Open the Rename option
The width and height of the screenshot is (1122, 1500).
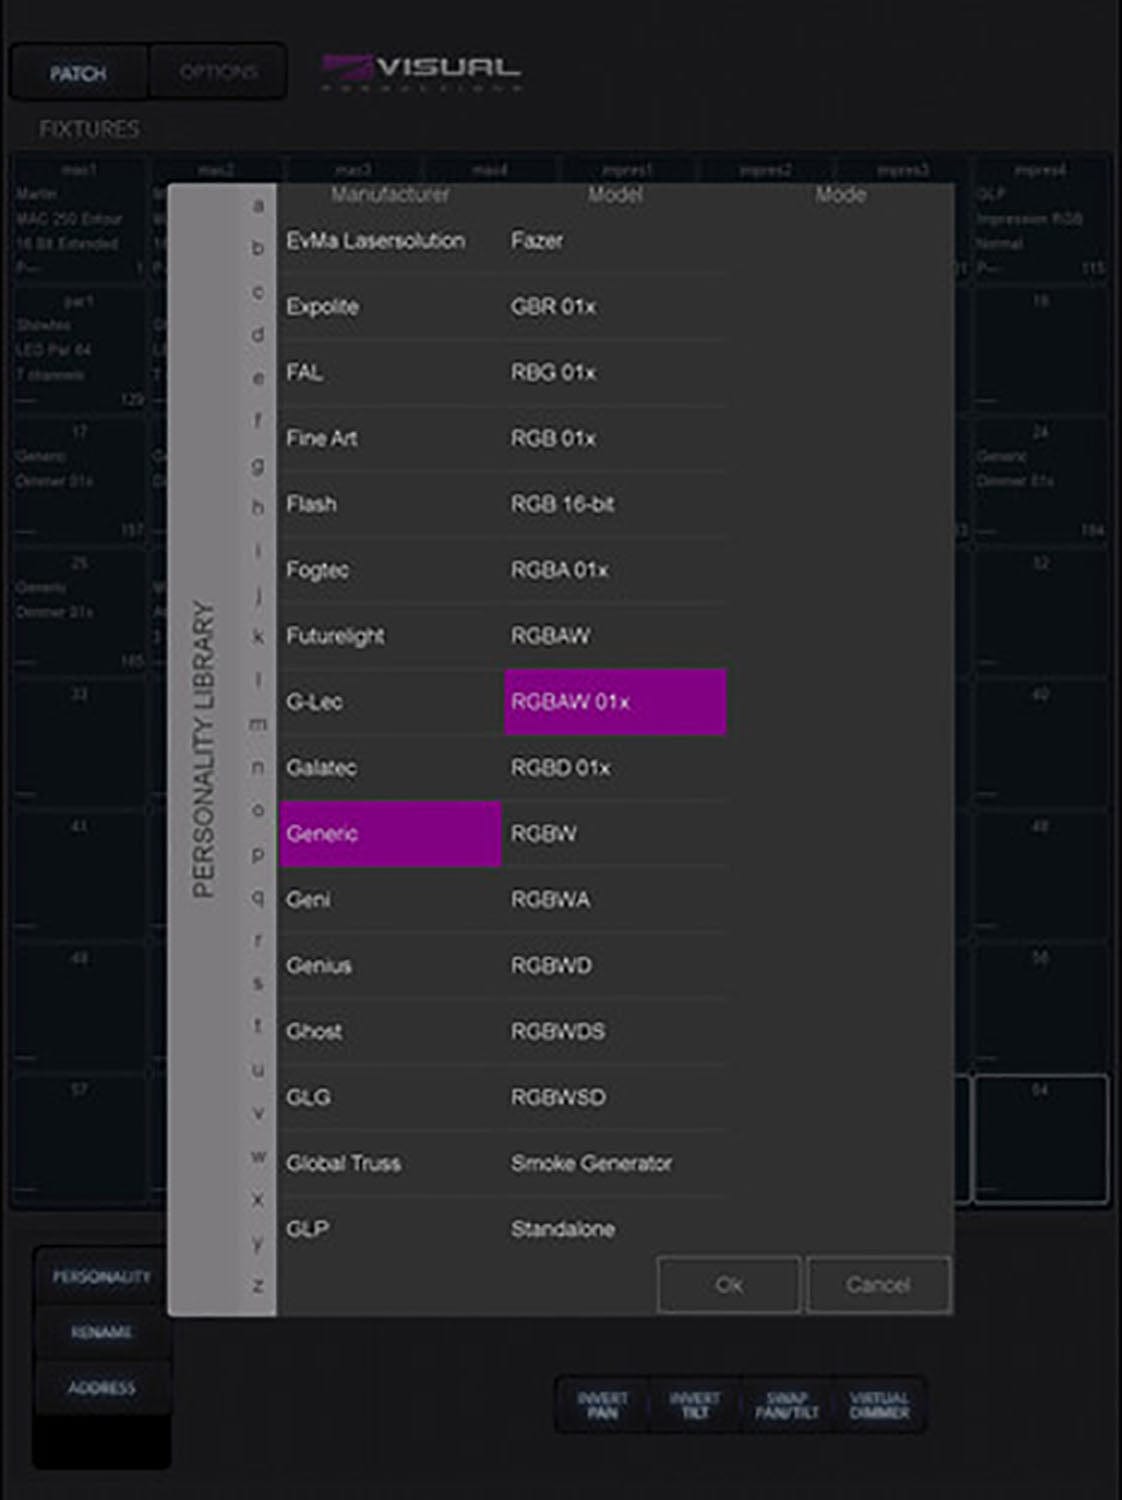point(101,1332)
